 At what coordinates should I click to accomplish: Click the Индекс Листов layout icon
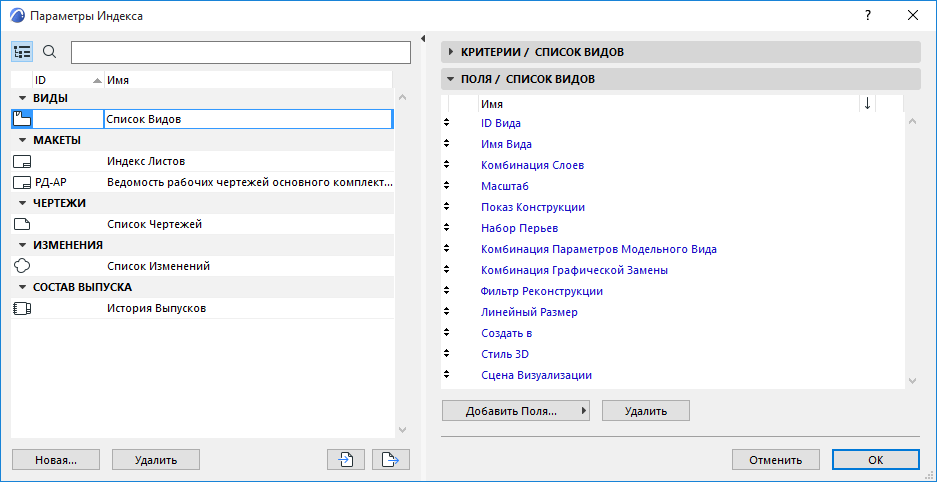tap(22, 161)
